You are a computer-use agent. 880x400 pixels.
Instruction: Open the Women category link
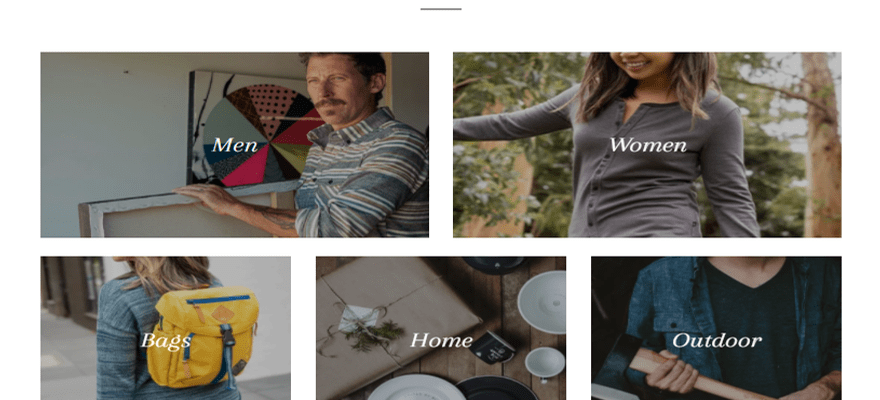point(648,145)
